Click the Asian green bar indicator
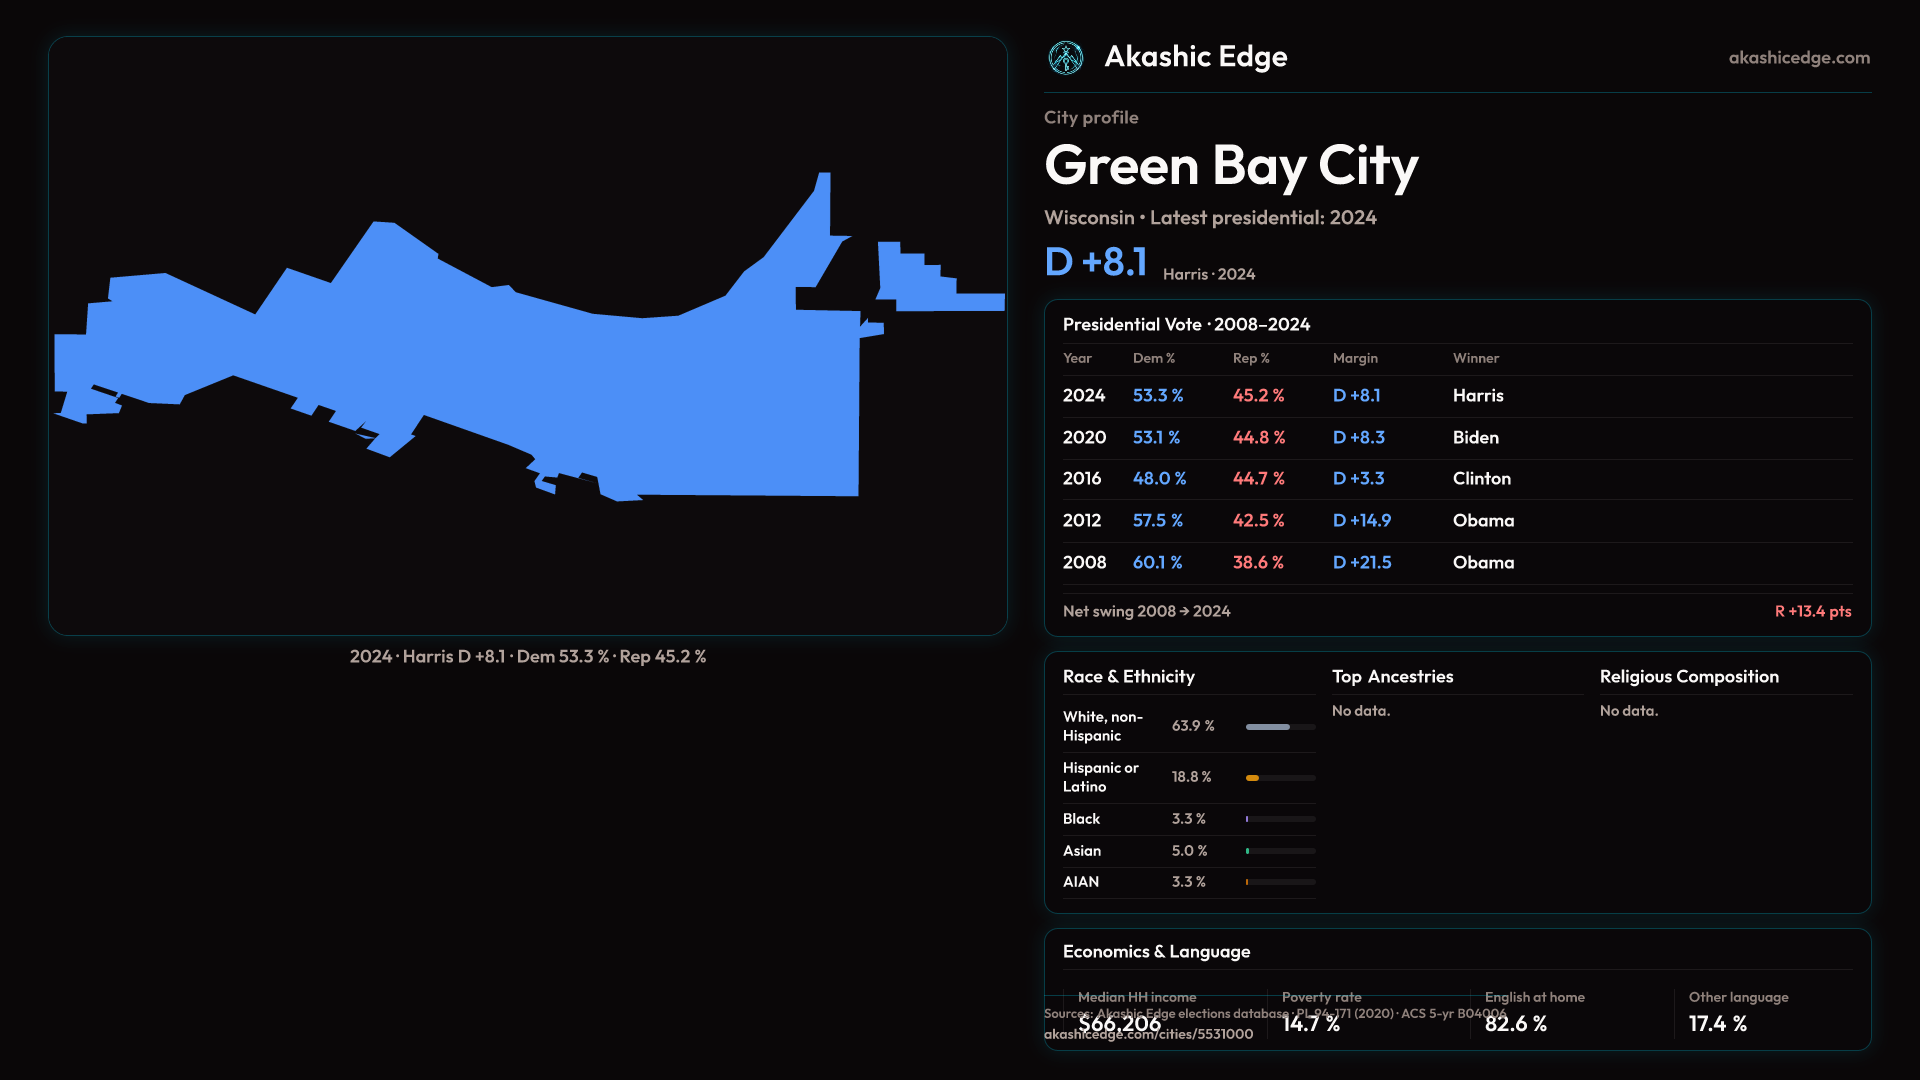1920x1080 pixels. tap(1248, 851)
